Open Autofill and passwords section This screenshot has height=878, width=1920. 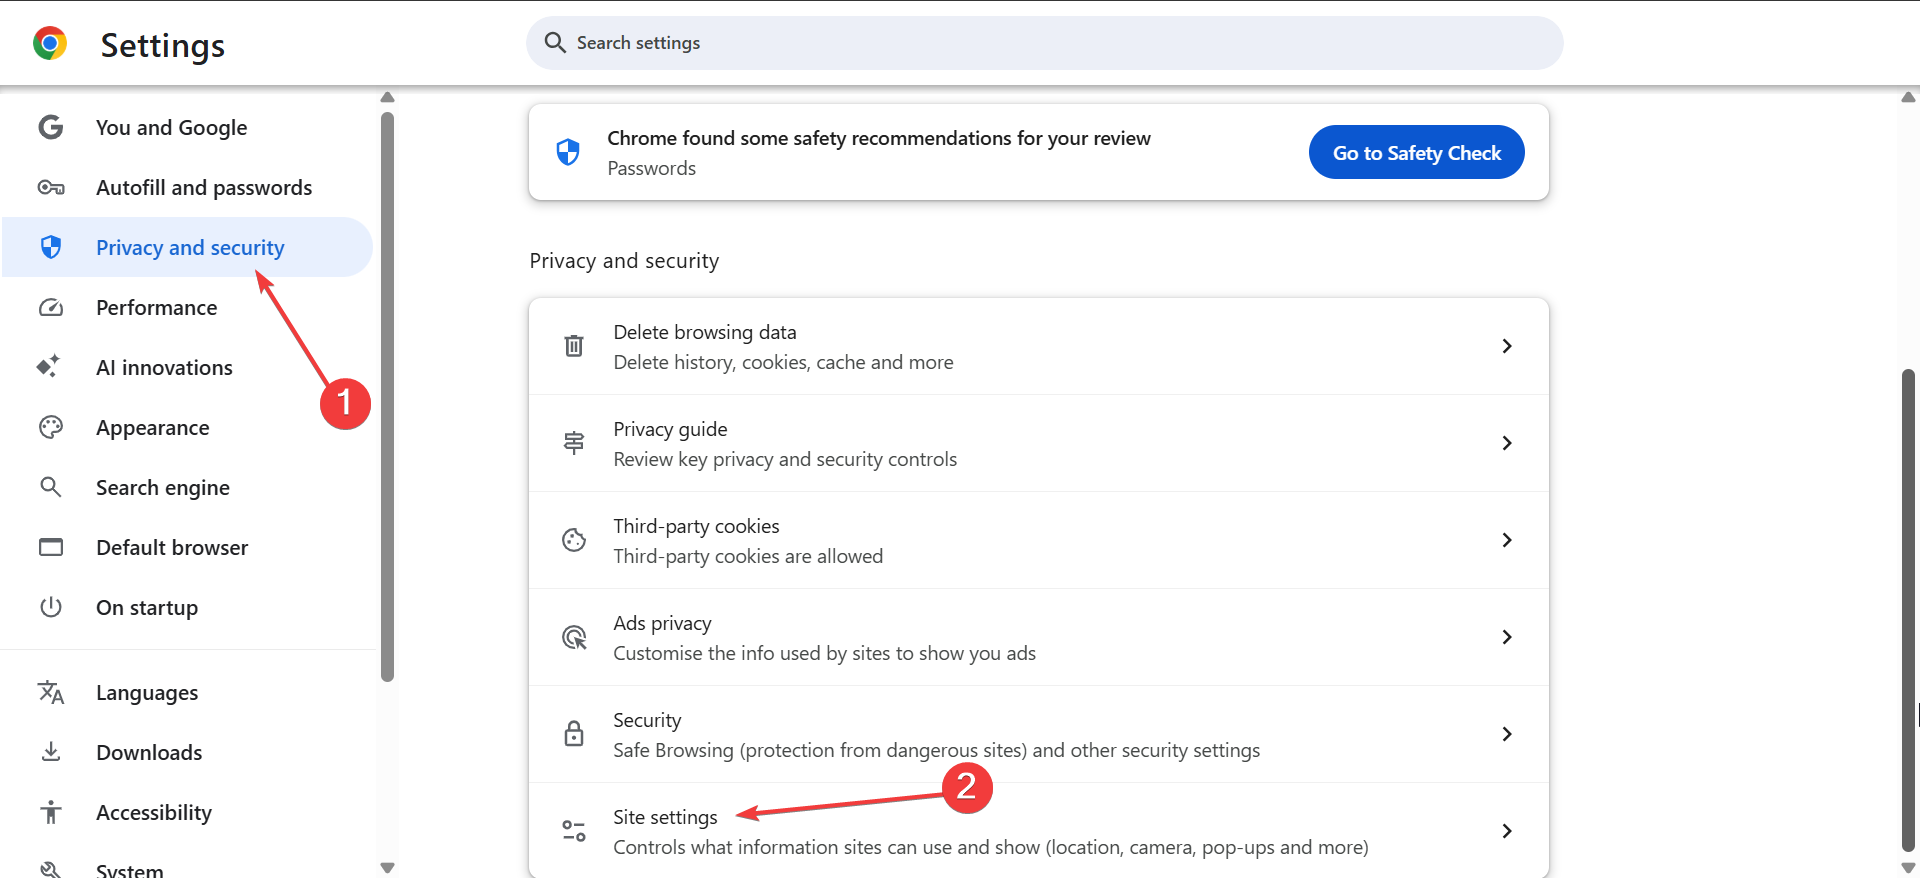click(204, 188)
